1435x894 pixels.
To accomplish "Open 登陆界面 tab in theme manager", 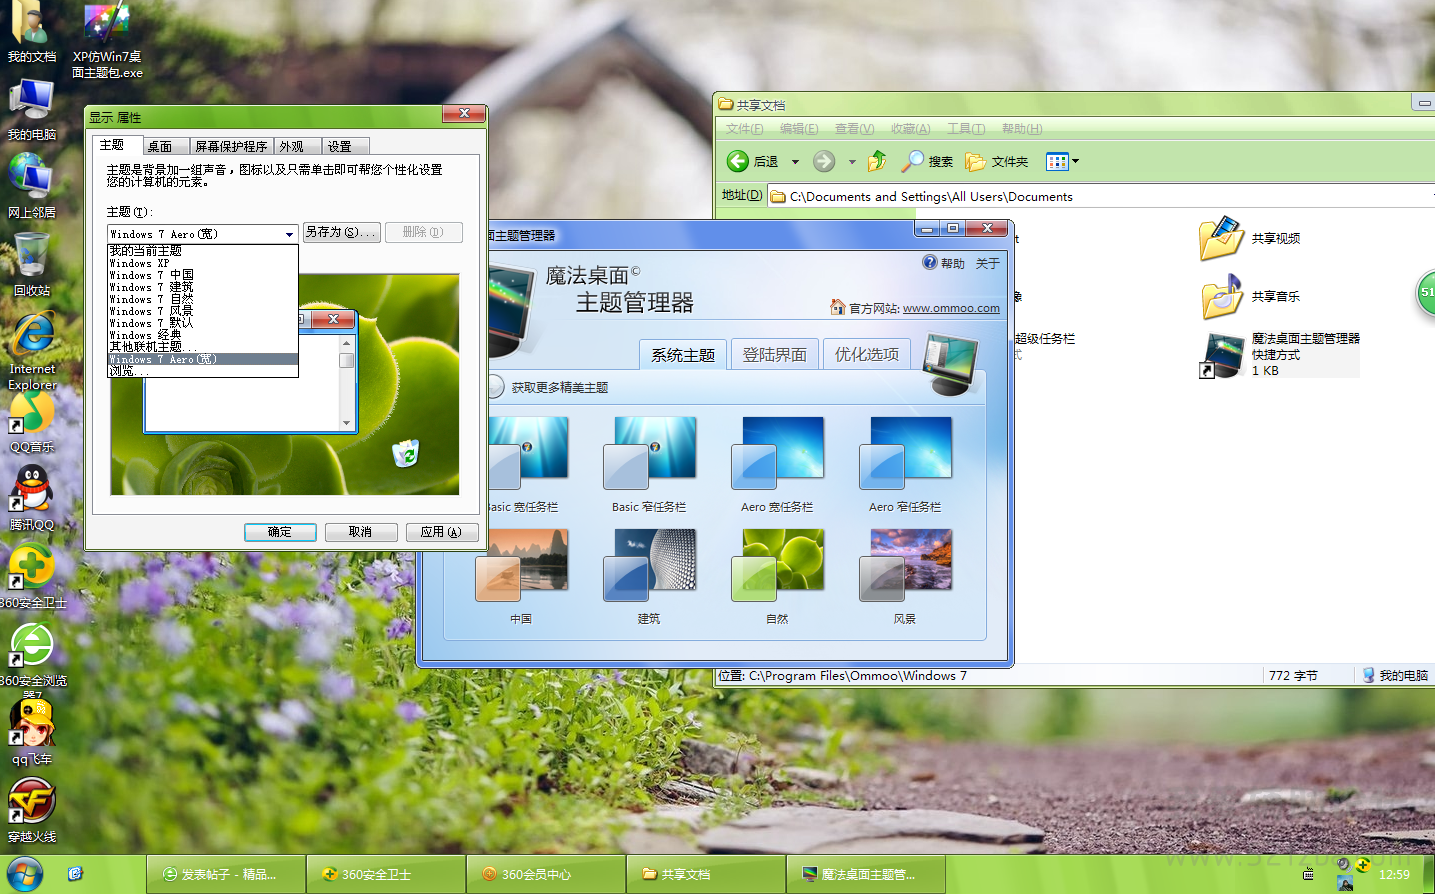I will [x=775, y=354].
